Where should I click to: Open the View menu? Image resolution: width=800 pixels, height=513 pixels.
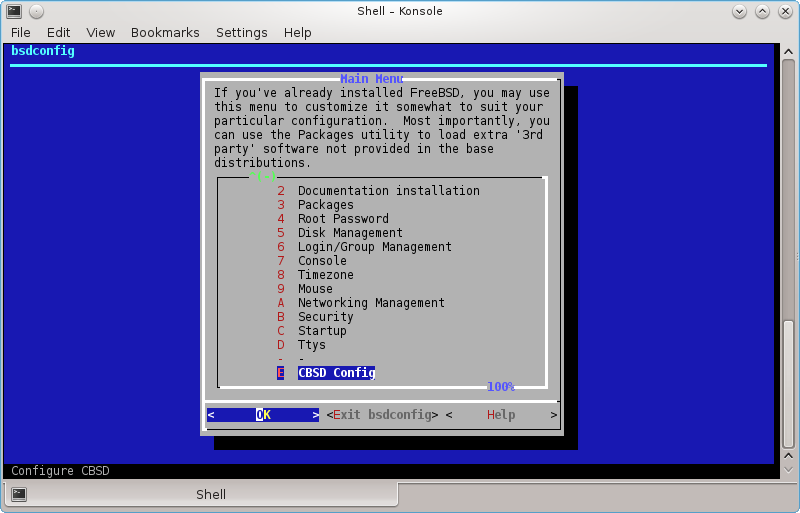[x=101, y=33]
